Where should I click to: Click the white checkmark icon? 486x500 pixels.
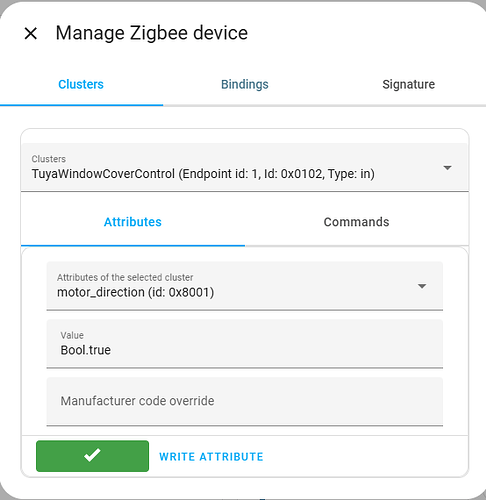(92, 455)
